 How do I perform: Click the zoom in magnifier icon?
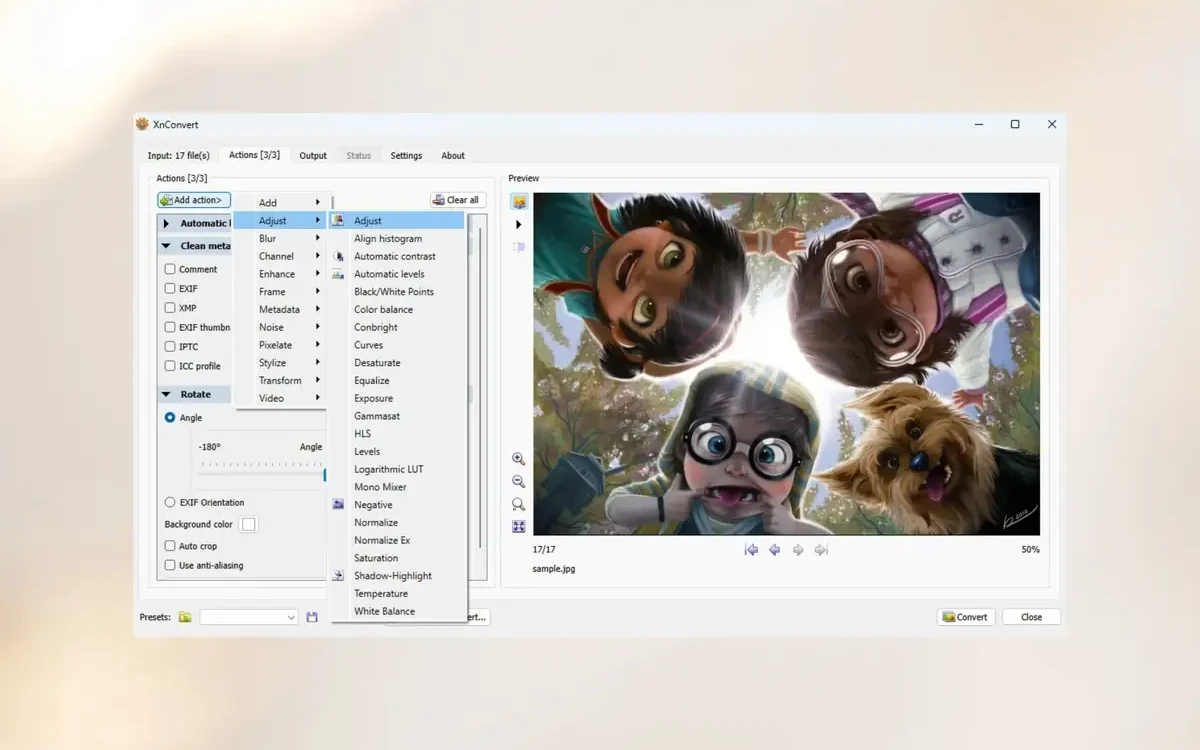coord(518,459)
